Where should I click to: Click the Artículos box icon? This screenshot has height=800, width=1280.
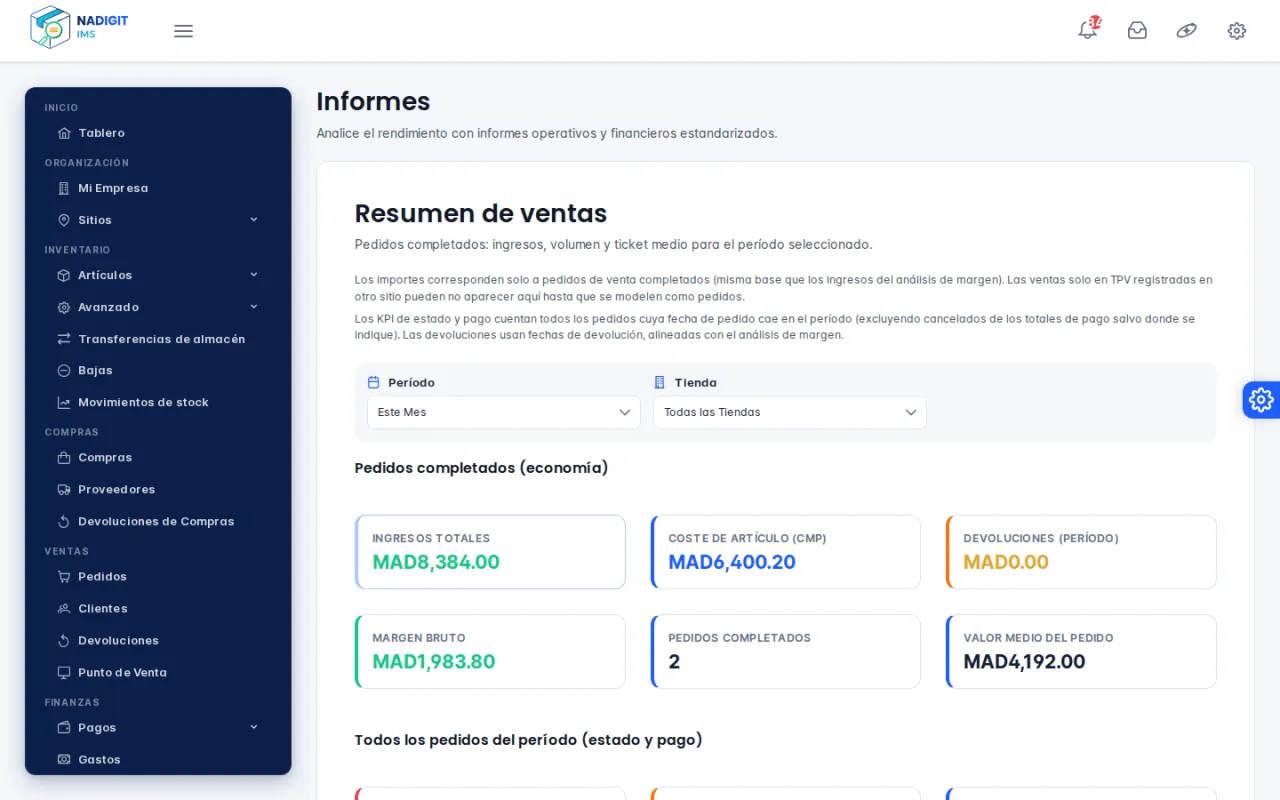coord(64,275)
